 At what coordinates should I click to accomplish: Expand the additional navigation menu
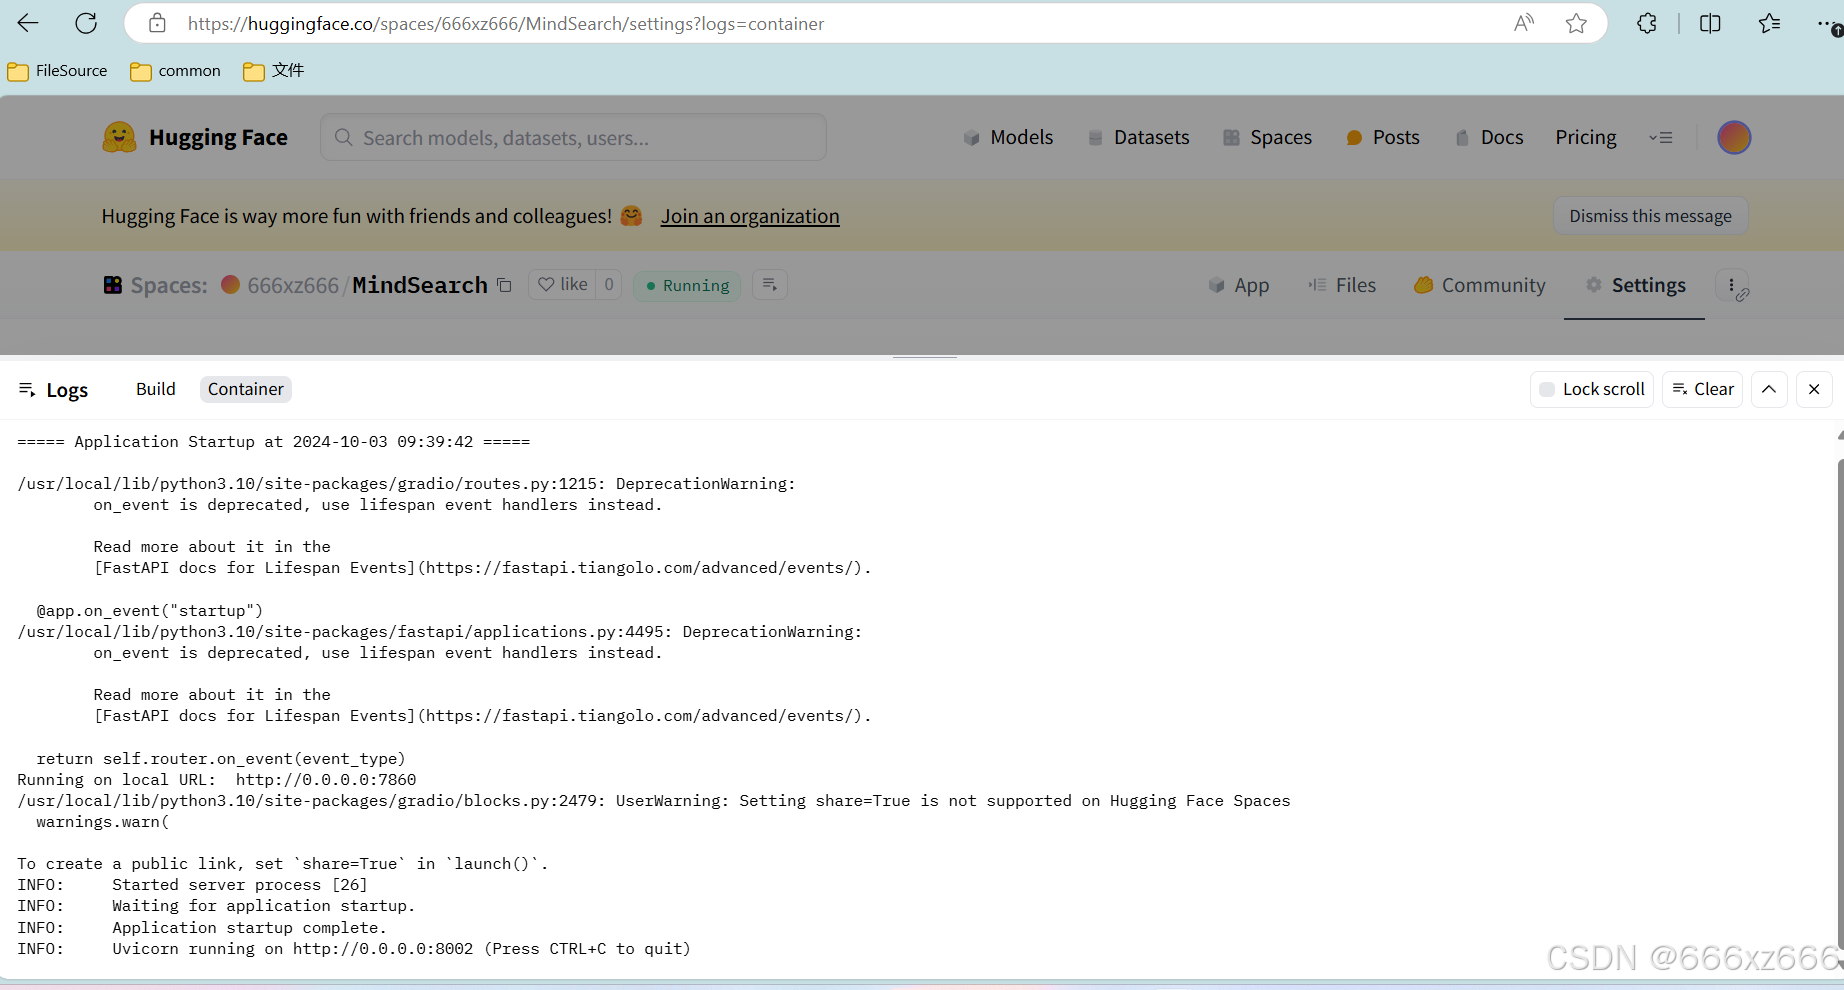click(x=1661, y=137)
